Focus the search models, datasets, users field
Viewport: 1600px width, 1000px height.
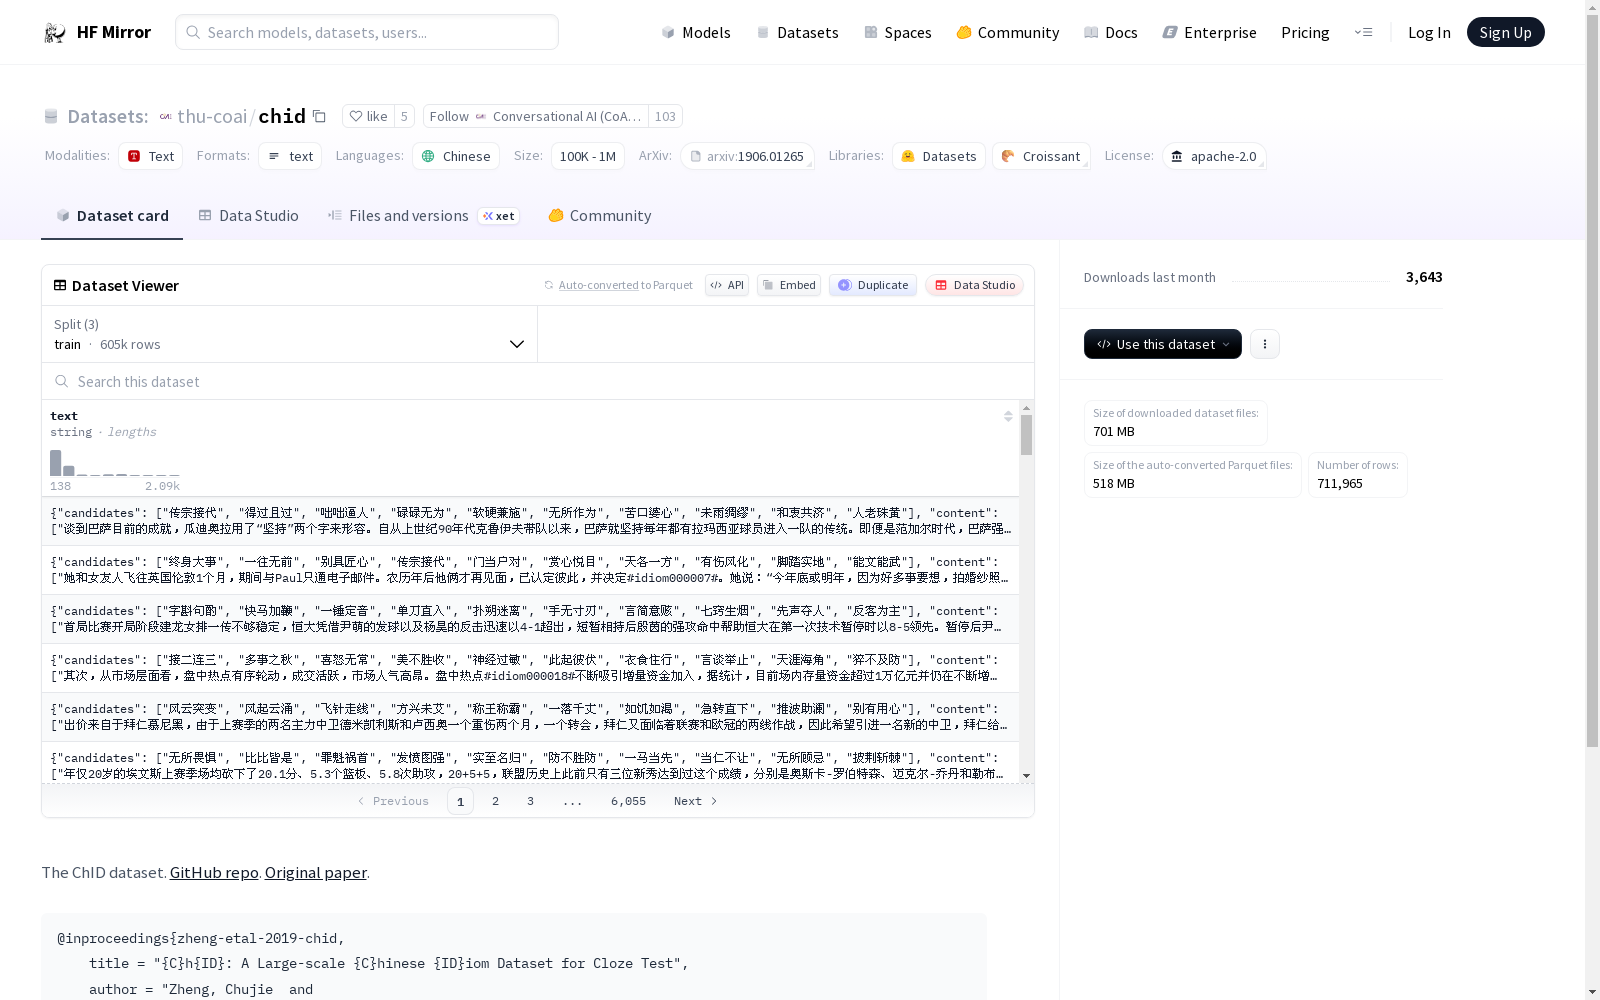tap(367, 32)
